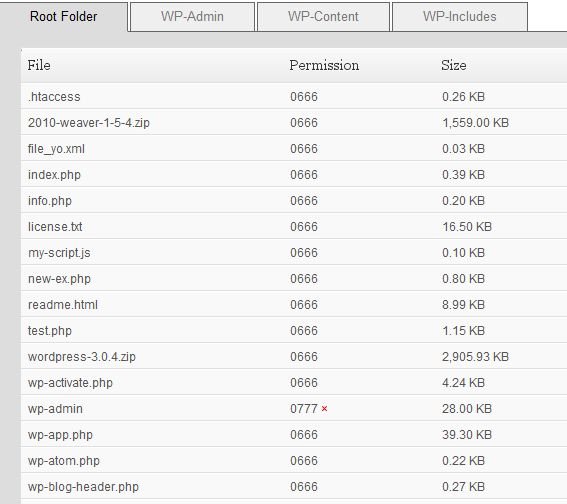Select the WP-Includes tab
Screen dimensions: 567x504
pos(460,17)
